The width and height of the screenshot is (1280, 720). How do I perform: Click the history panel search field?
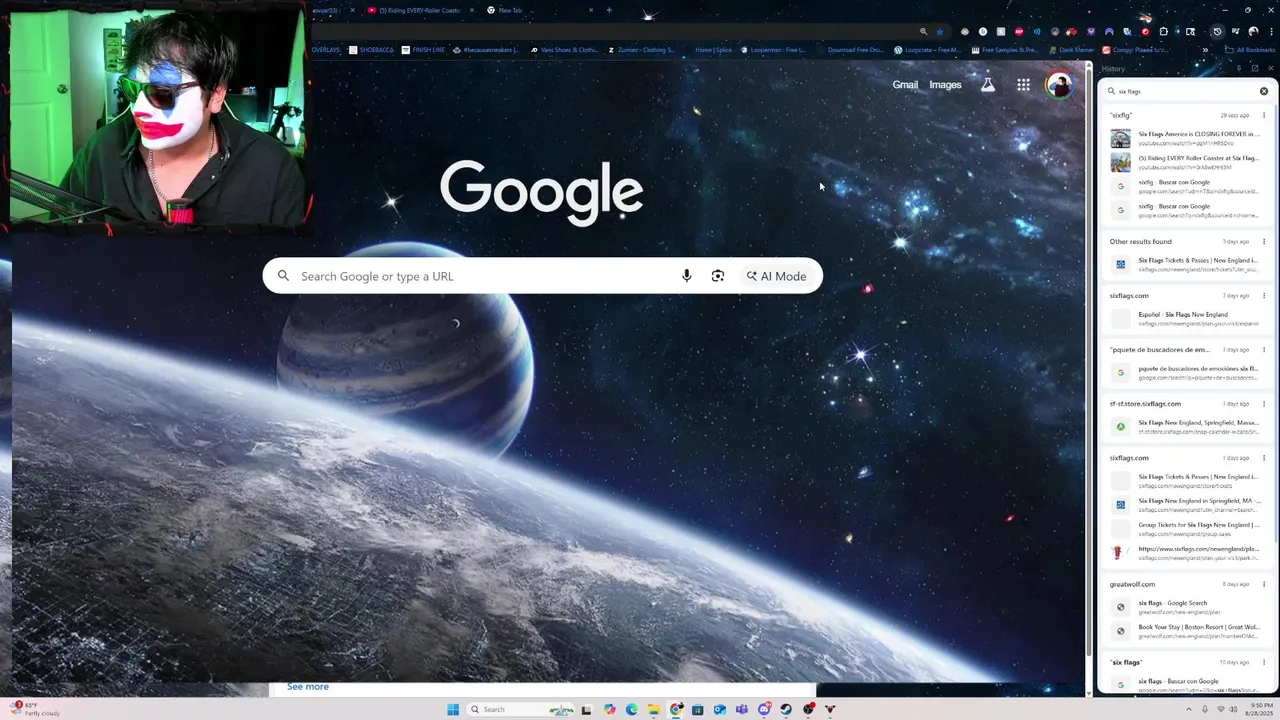click(1185, 91)
